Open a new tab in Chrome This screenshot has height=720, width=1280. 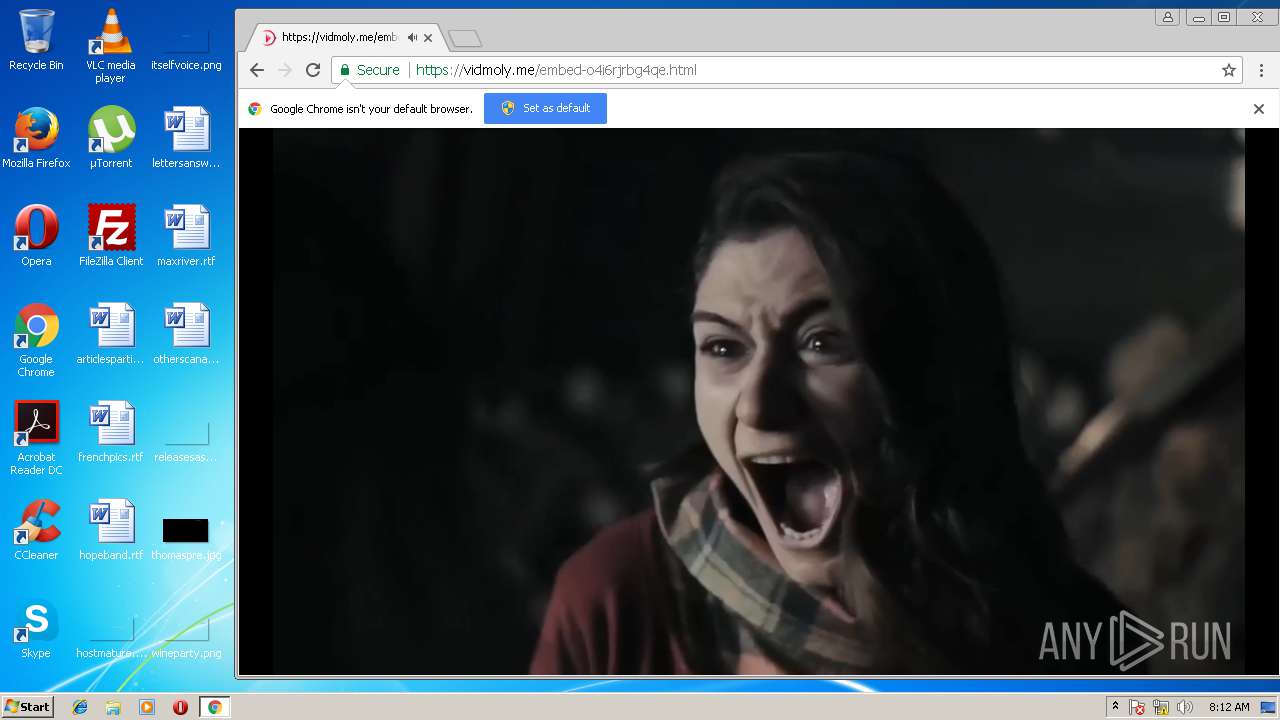point(465,39)
